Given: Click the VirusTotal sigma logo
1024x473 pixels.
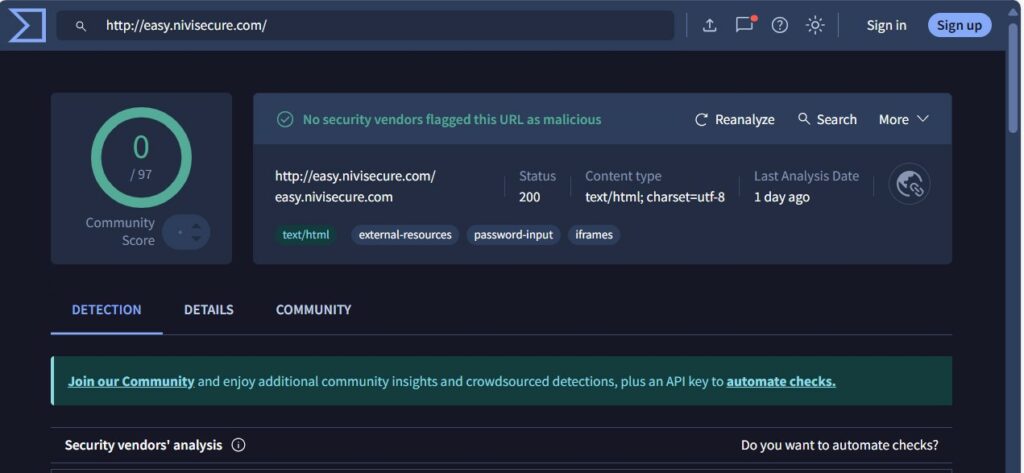Looking at the screenshot, I should 27,25.
